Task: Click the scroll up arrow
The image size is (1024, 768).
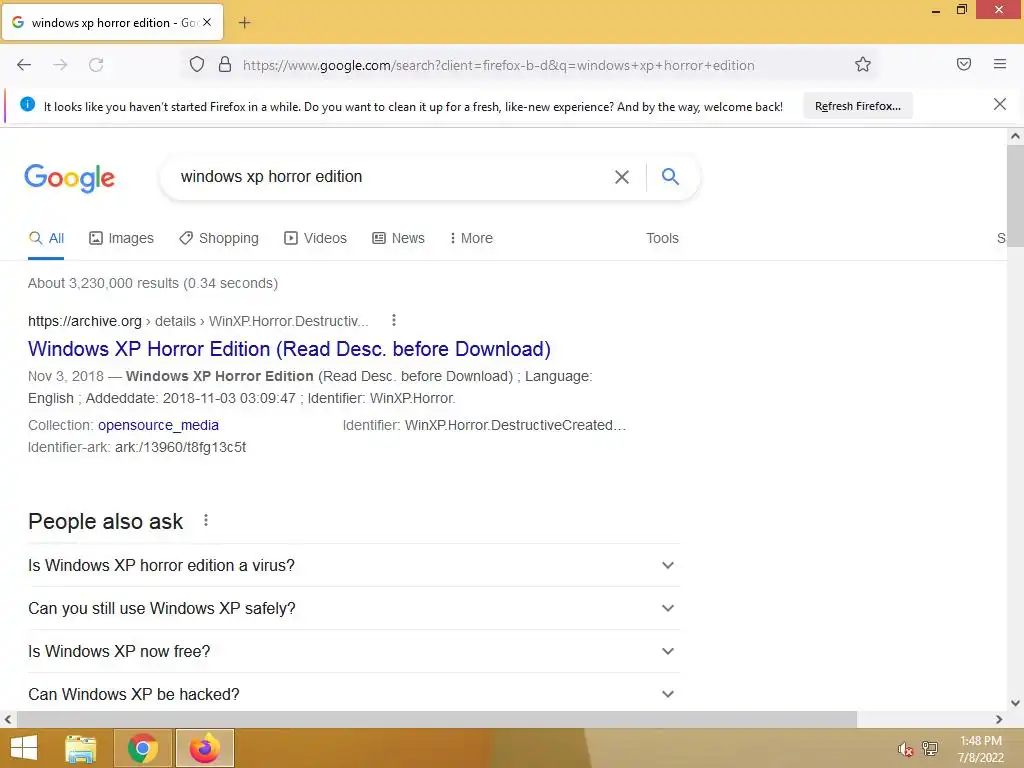Action: pos(1015,136)
